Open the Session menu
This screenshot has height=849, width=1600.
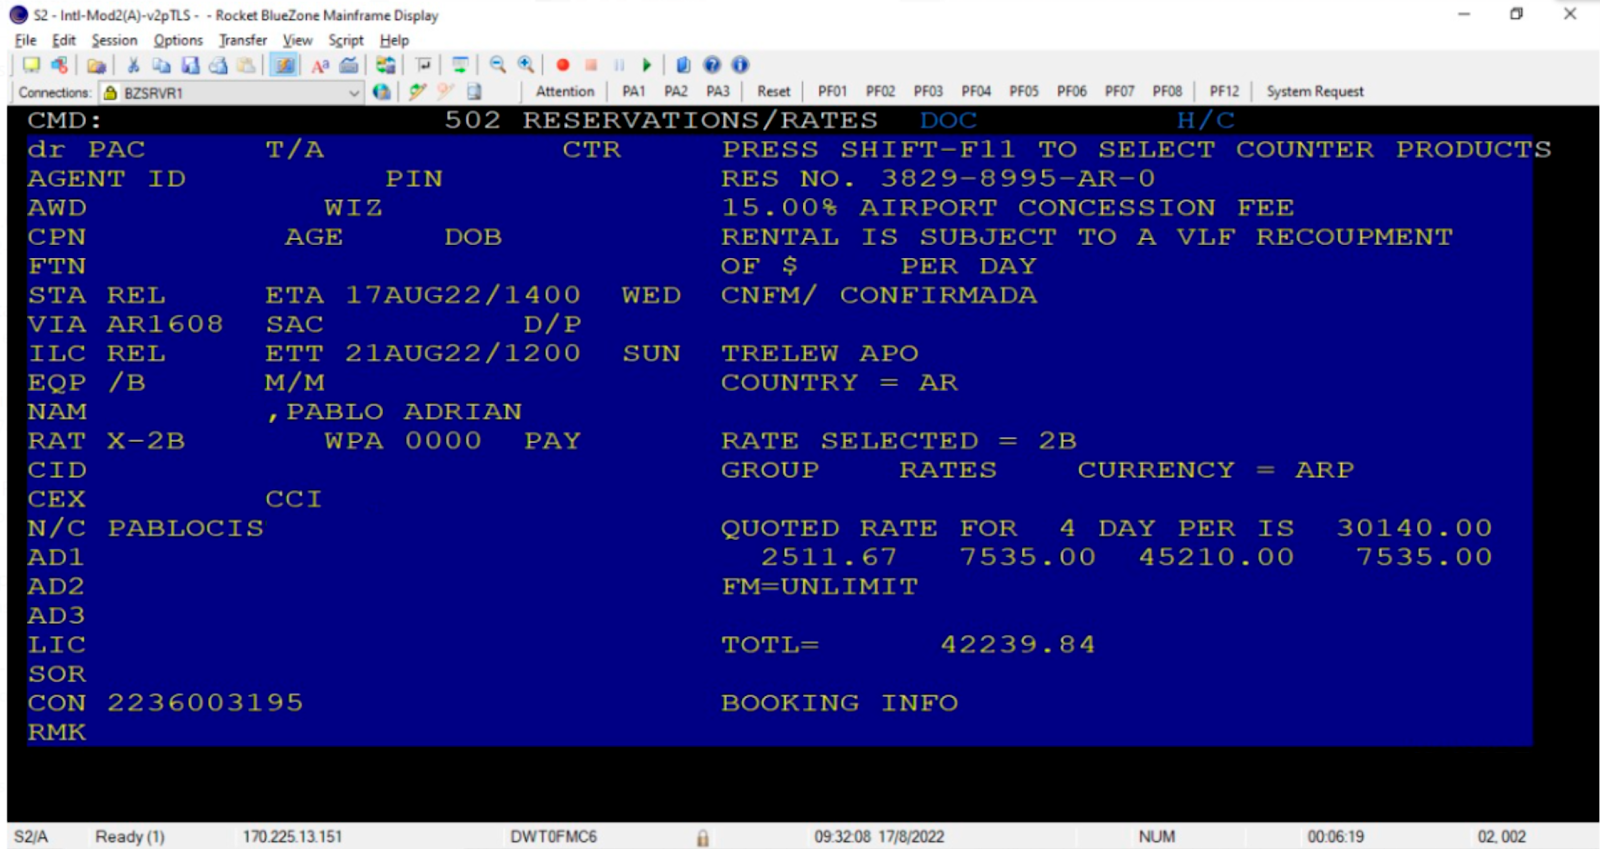pyautogui.click(x=114, y=40)
